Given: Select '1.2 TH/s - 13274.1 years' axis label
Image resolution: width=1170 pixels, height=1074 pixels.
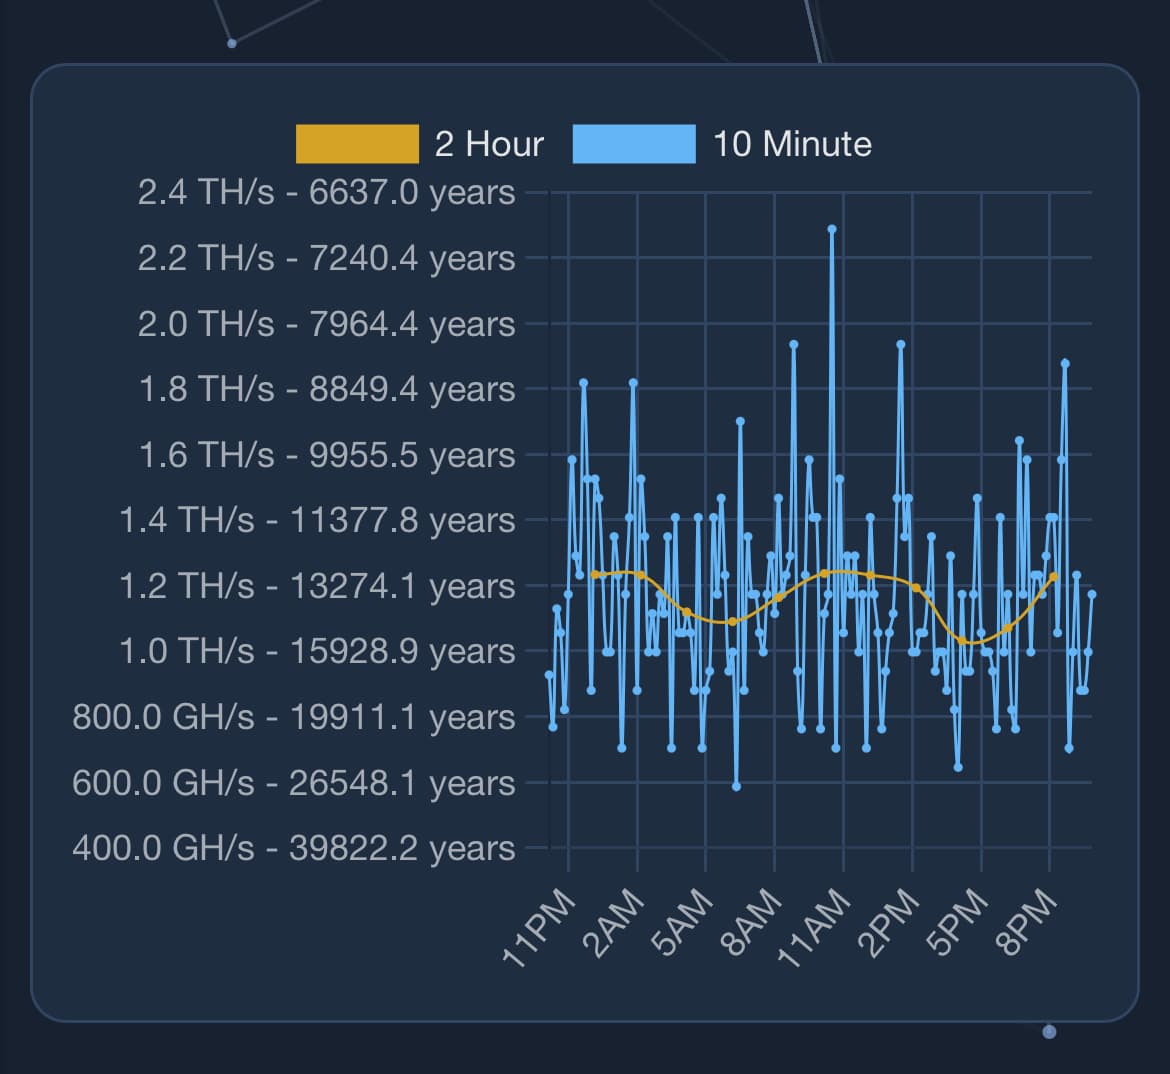Looking at the screenshot, I should pyautogui.click(x=317, y=586).
